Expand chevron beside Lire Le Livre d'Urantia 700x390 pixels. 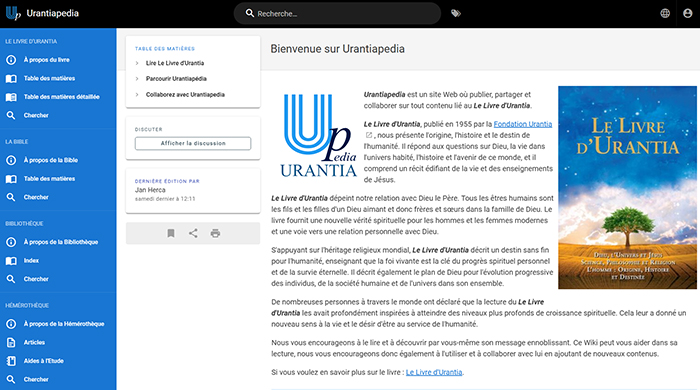(137, 63)
